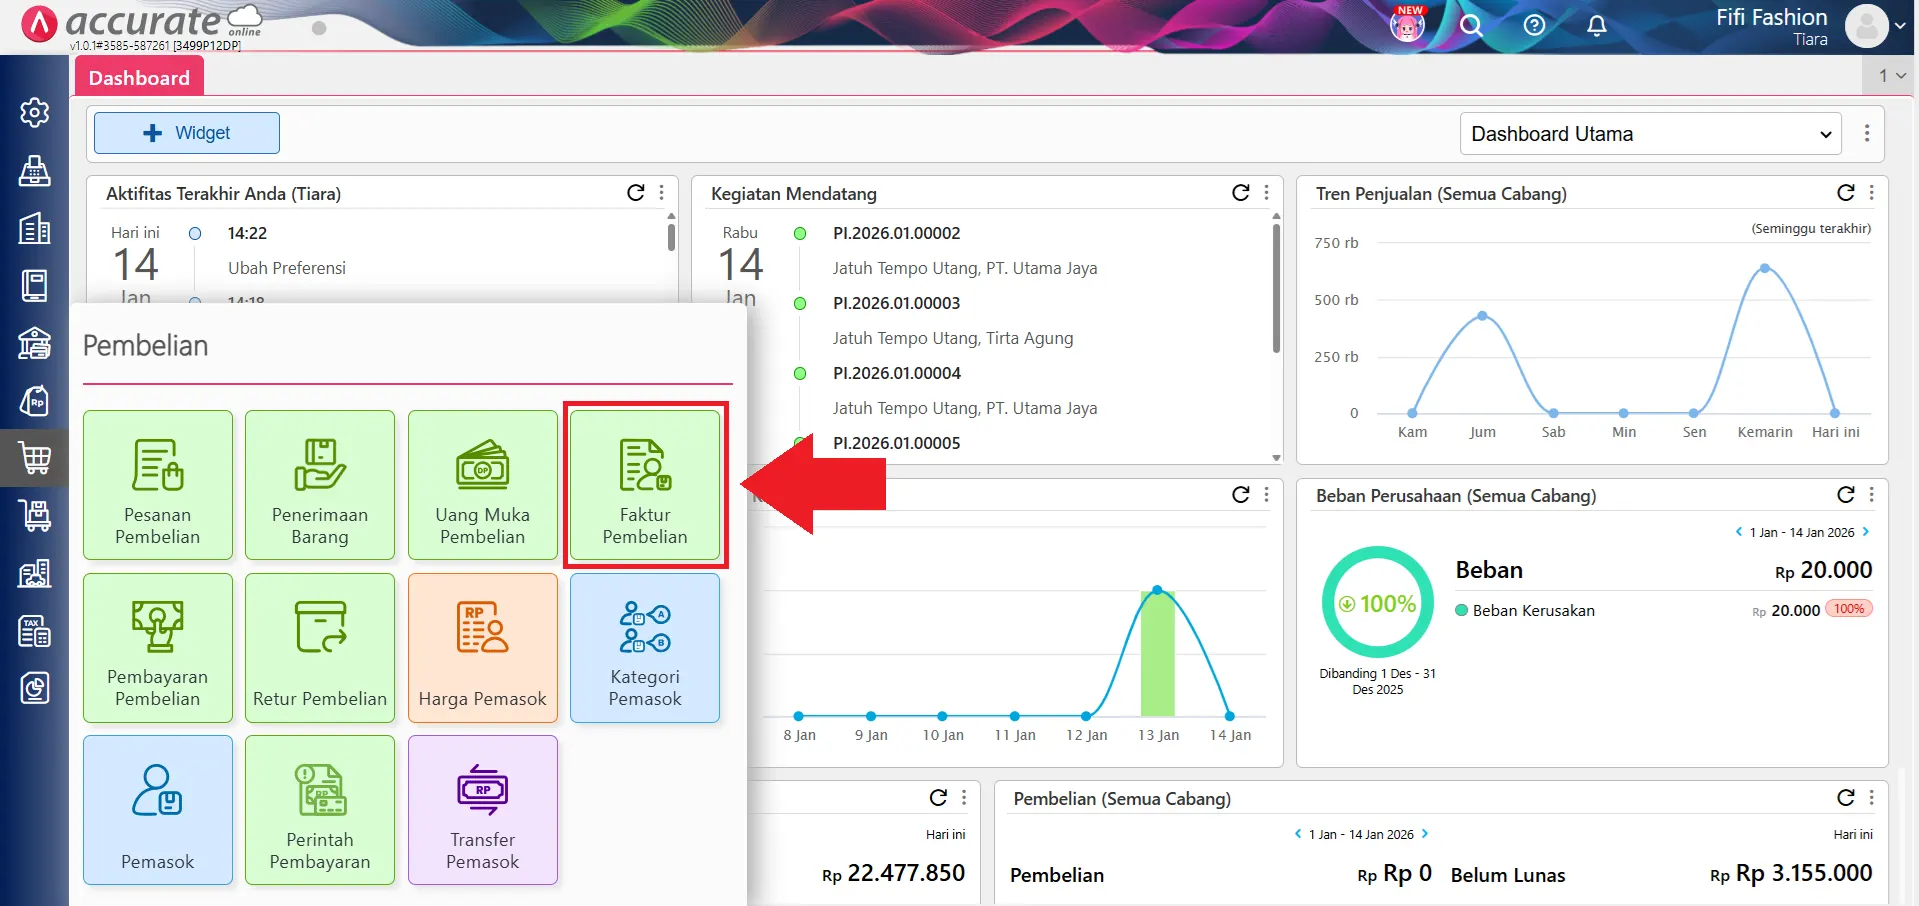Switch to the Dashboard tab

click(139, 78)
